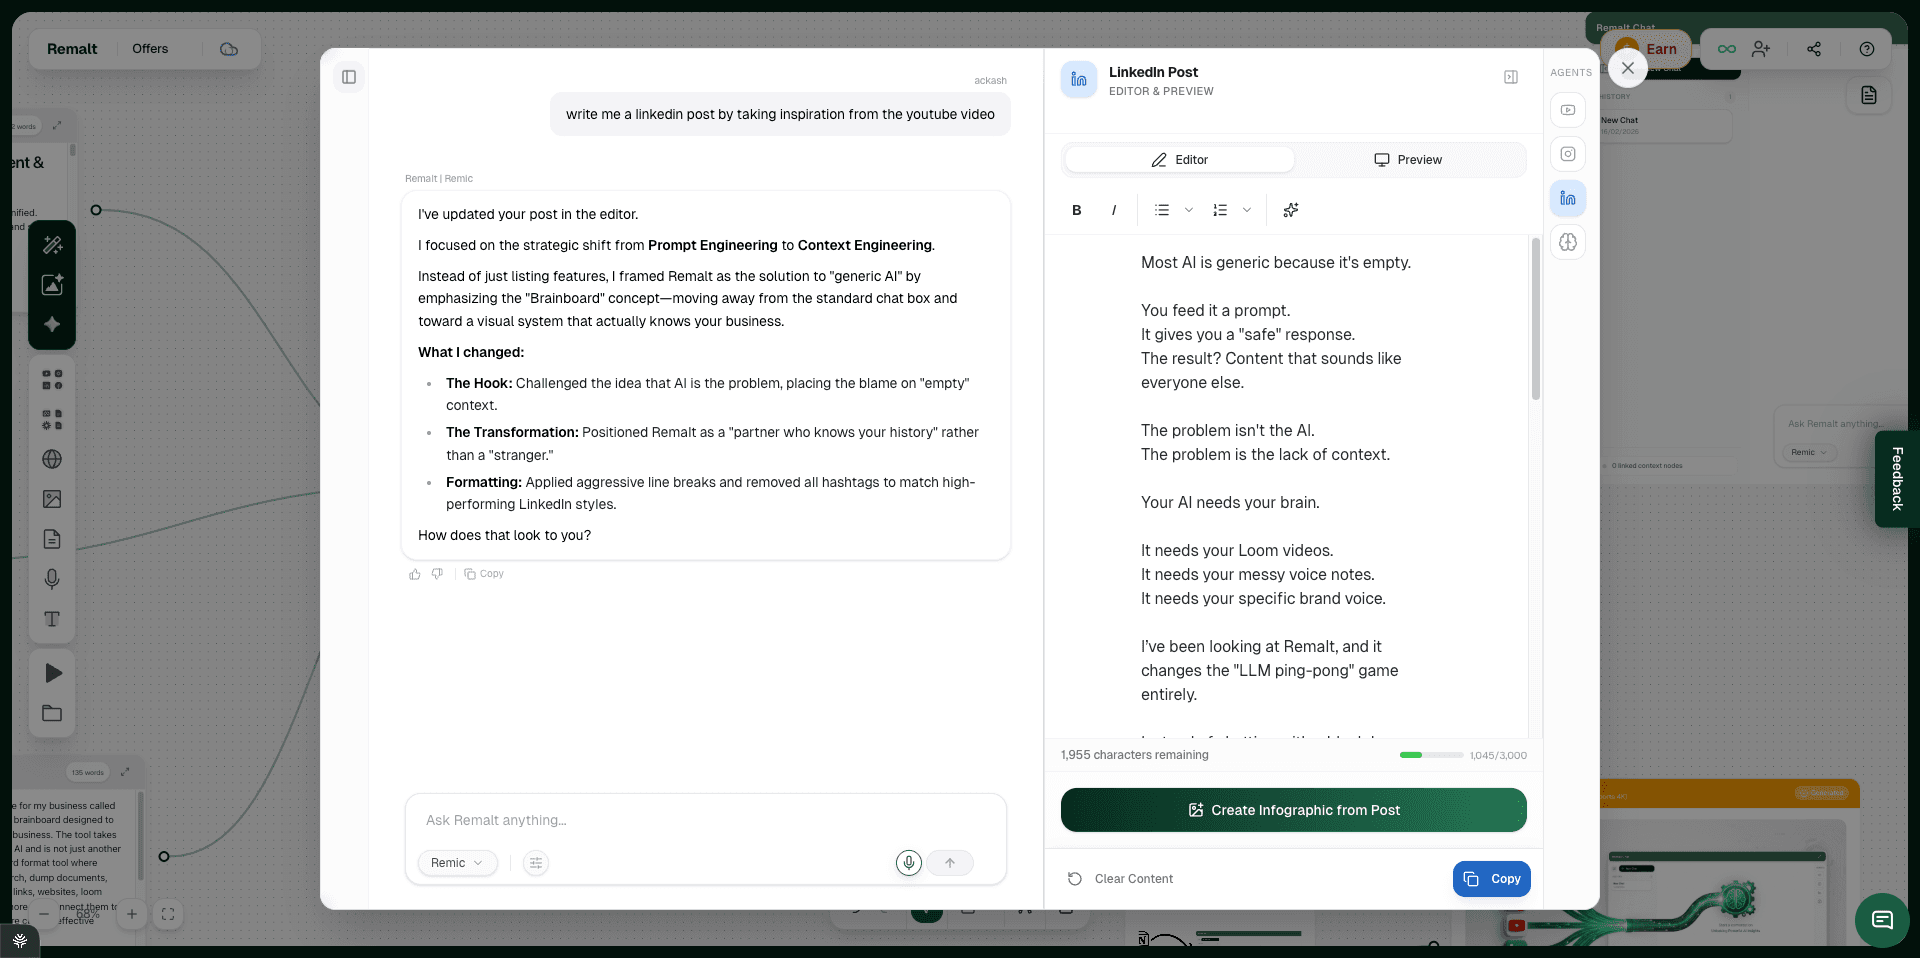
Task: Select the LinkedIn agent icon
Action: coord(1567,198)
